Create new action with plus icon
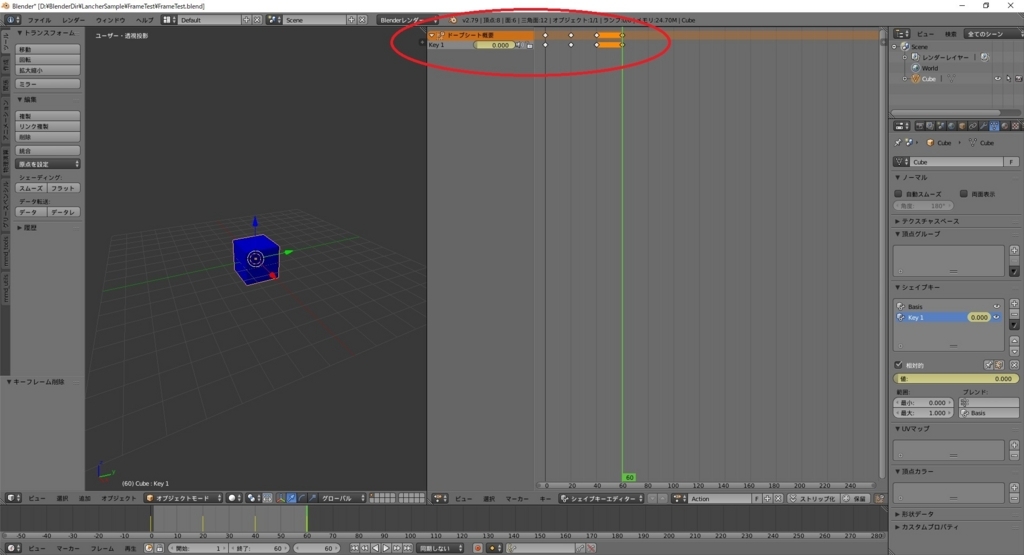The height and width of the screenshot is (555, 1024). pyautogui.click(x=767, y=498)
